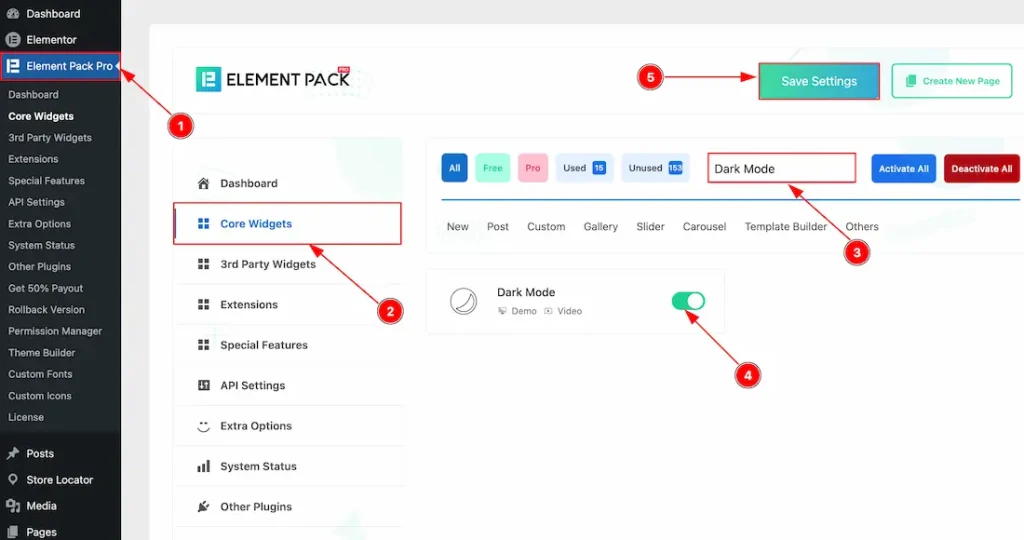Click the home icon beside Dashboard
Viewport: 1024px width, 540px height.
point(204,184)
